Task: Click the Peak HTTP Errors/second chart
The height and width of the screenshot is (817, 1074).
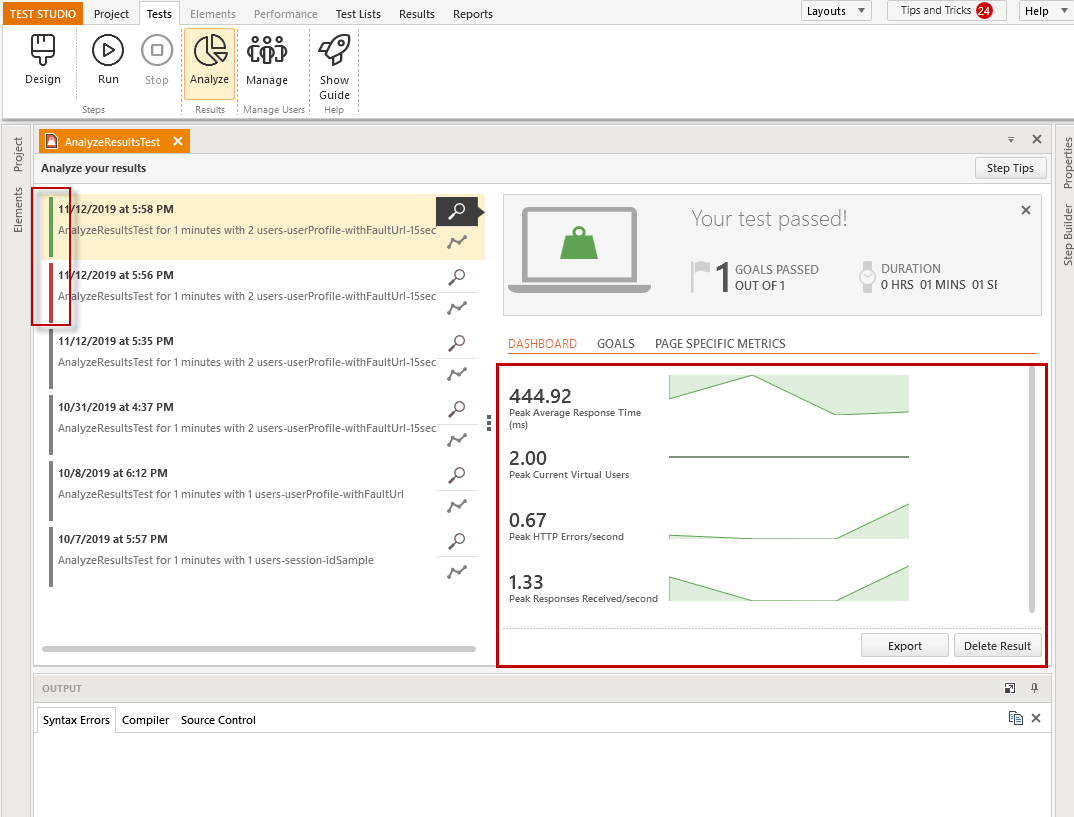Action: (x=788, y=521)
